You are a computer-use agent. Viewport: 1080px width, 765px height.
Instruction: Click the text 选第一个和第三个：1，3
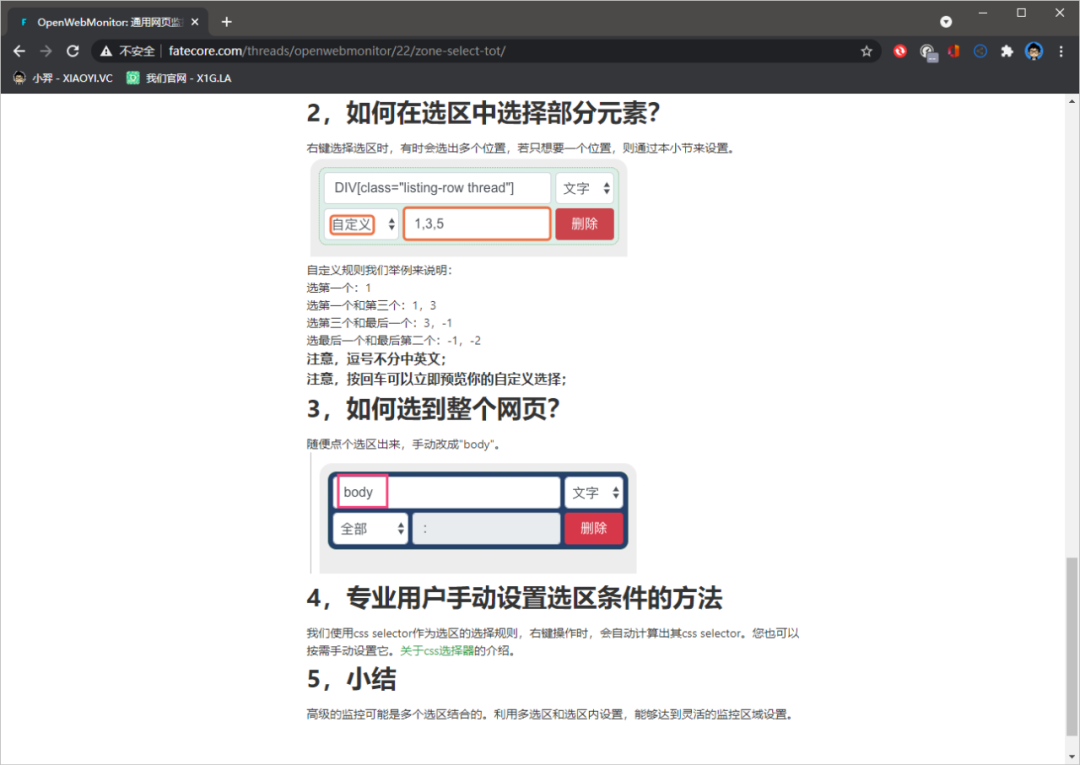point(371,305)
